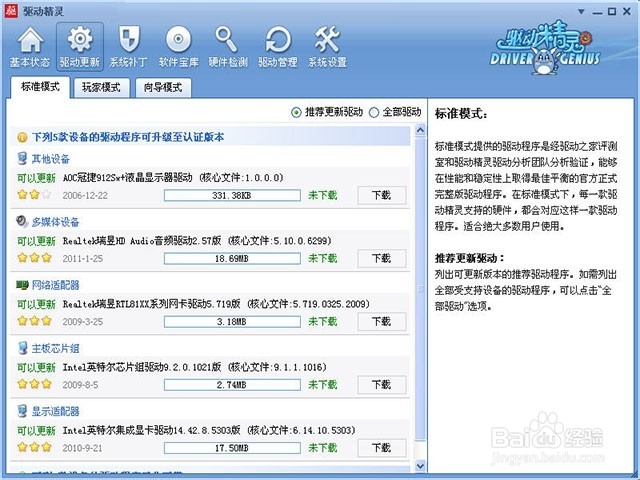Click 可以更新 label of Realtek audio row
Image resolution: width=640 pixels, height=480 pixels.
(x=36, y=241)
